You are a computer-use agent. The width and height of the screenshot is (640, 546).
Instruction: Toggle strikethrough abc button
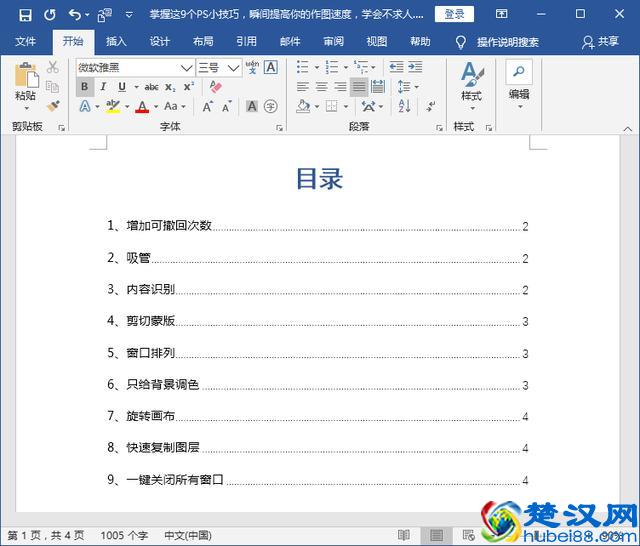point(151,87)
